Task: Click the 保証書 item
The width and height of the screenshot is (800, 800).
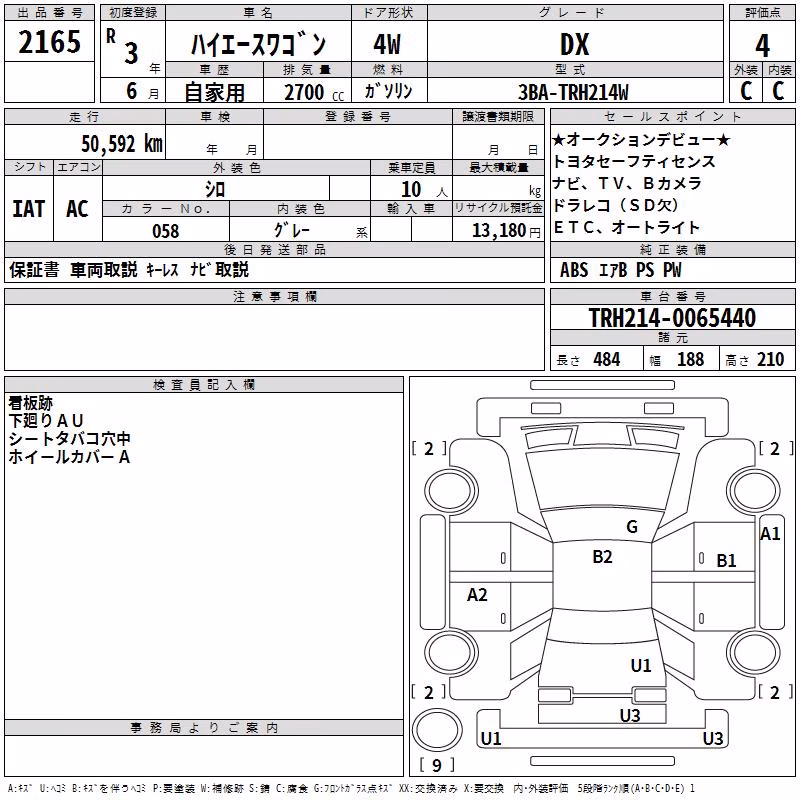Action: point(34,269)
